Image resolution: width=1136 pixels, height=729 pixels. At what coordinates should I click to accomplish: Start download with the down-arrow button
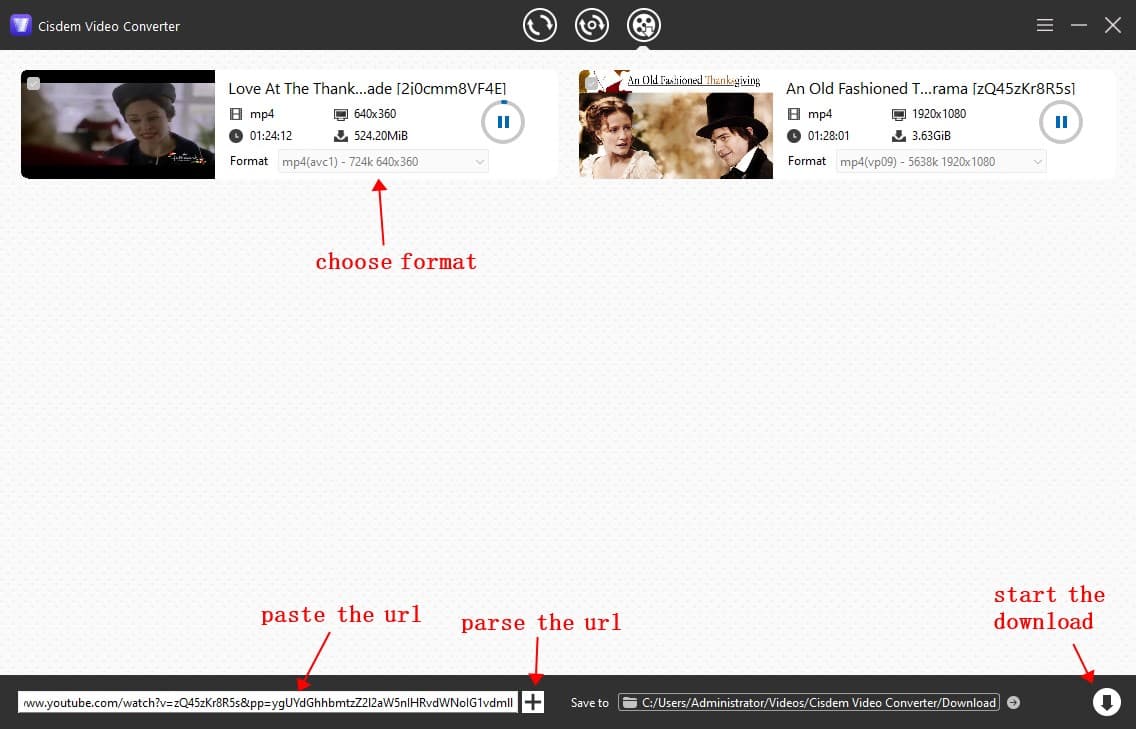coord(1106,701)
